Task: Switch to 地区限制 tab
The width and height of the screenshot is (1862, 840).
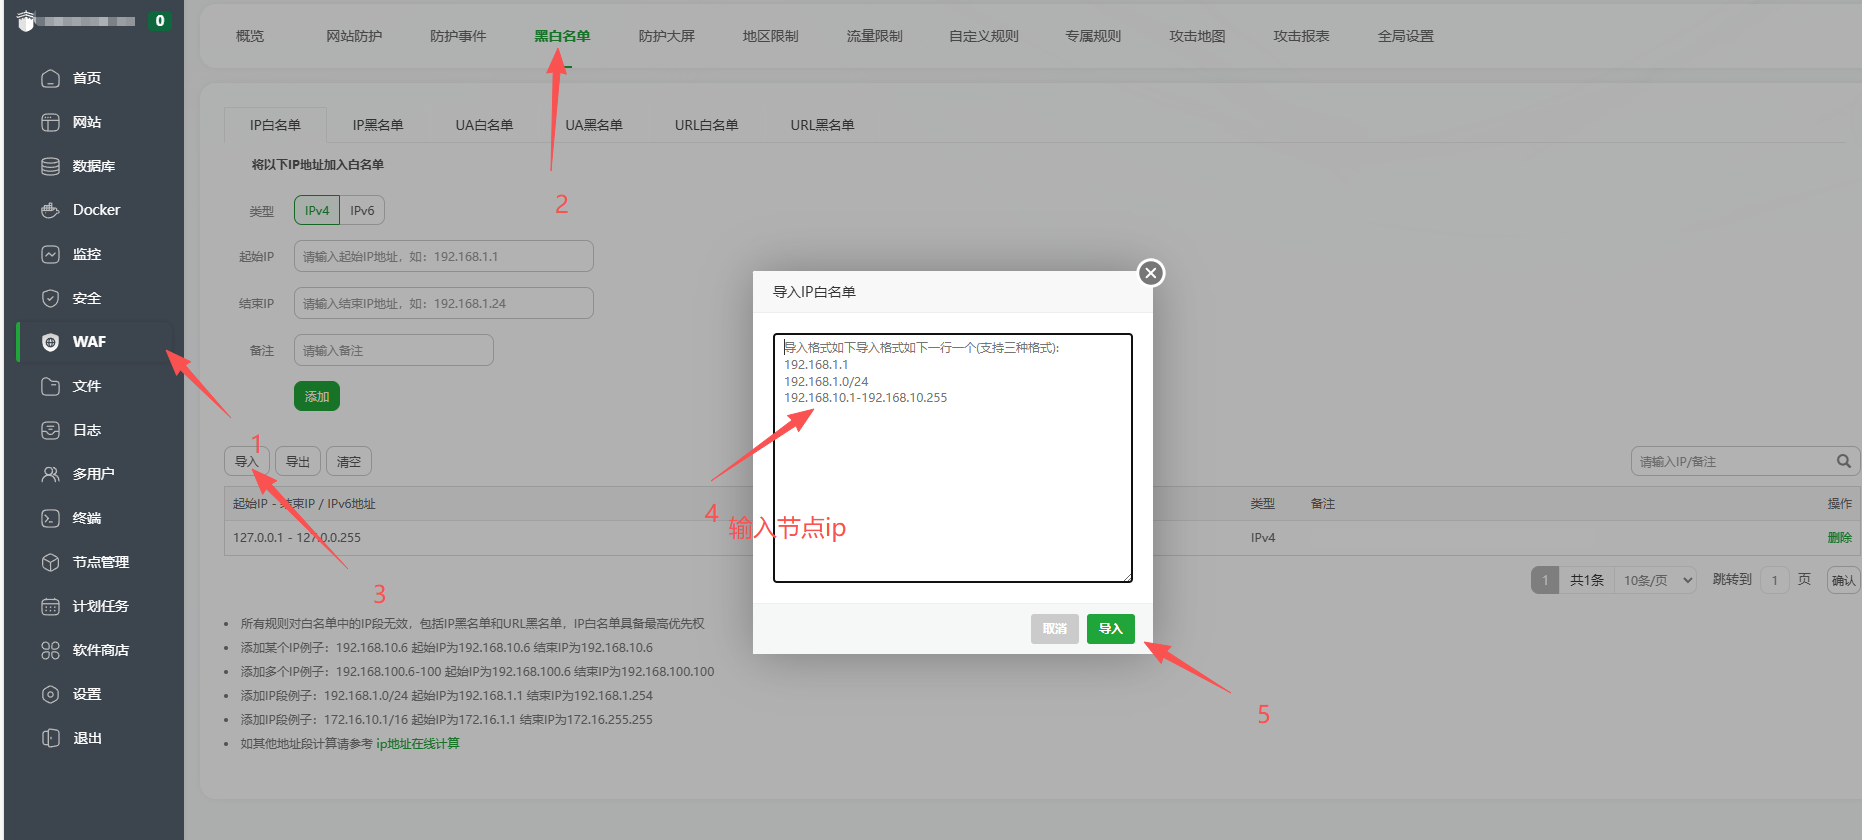Action: 771,36
